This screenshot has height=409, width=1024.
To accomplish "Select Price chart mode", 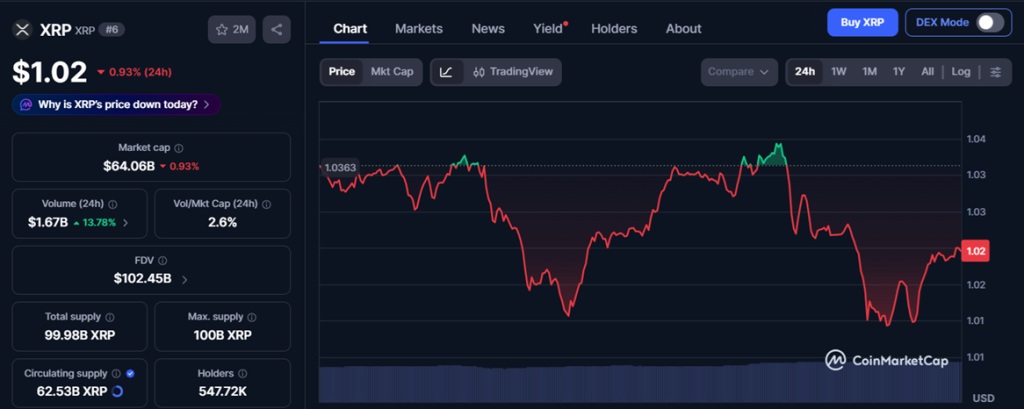I will tap(342, 72).
